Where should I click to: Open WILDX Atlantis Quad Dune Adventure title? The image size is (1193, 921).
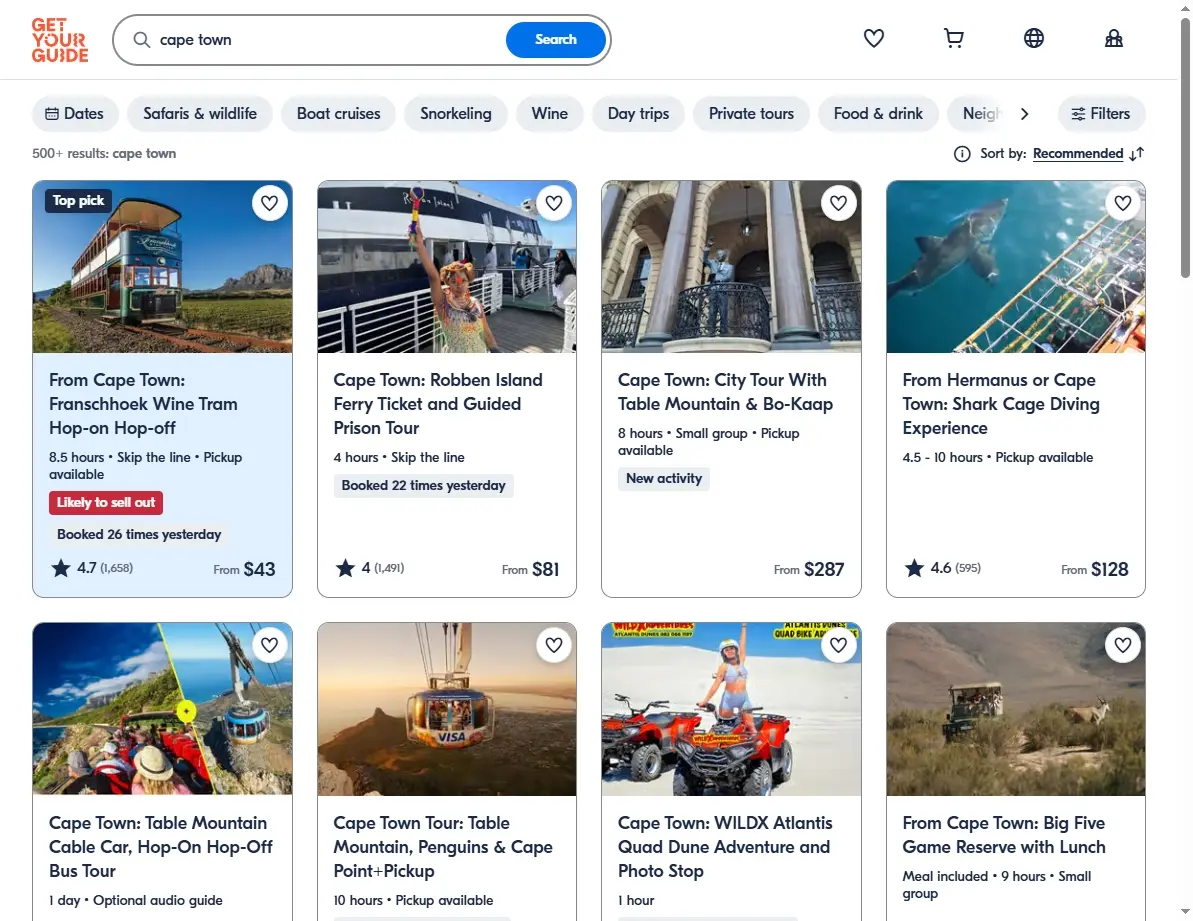coord(725,846)
